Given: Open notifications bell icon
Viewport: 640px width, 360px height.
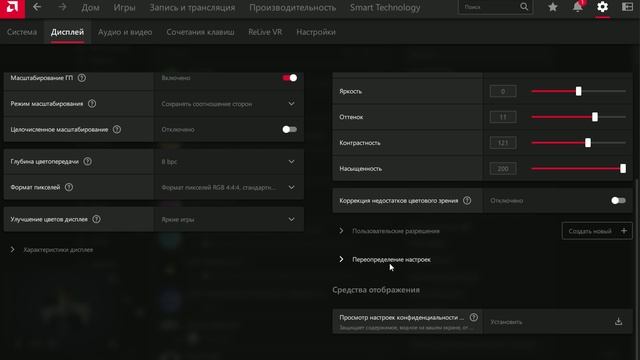Looking at the screenshot, I should click(x=578, y=7).
